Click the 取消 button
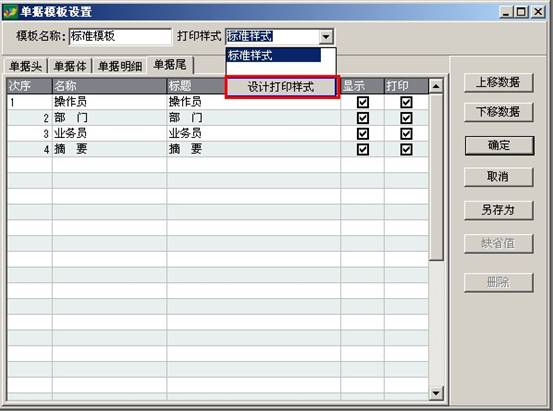 tap(499, 176)
